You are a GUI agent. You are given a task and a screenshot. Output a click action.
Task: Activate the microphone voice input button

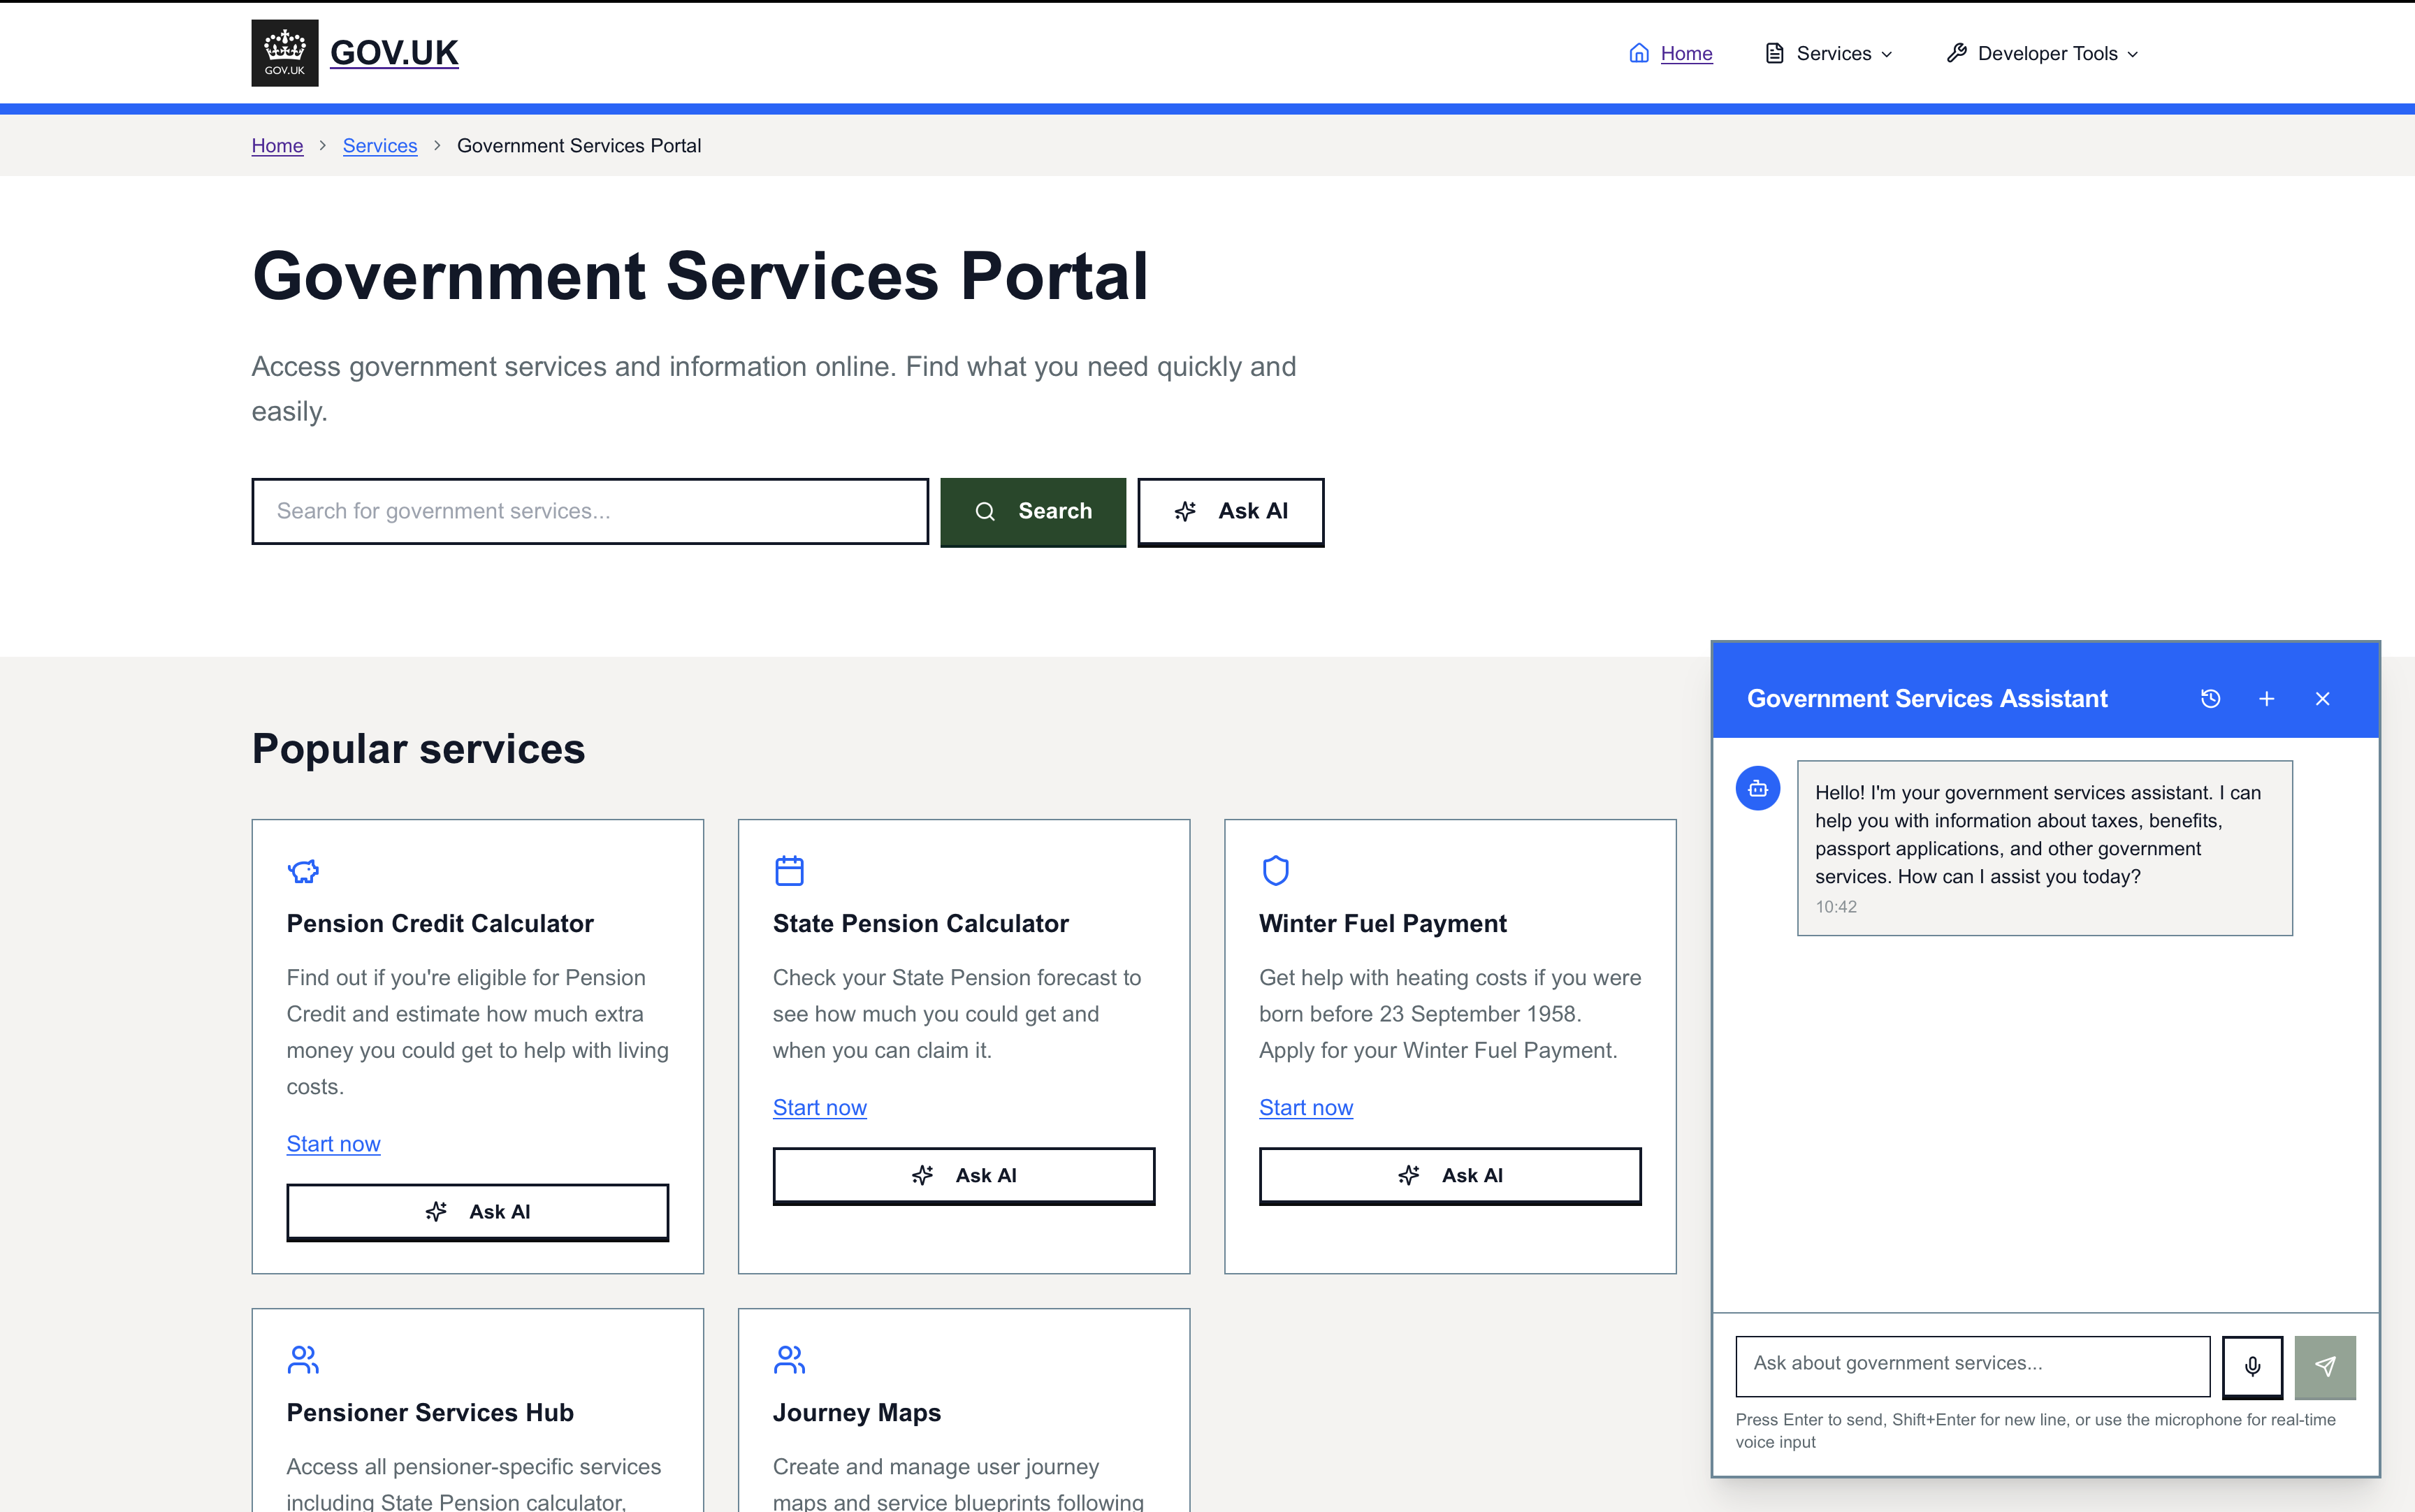click(2252, 1366)
